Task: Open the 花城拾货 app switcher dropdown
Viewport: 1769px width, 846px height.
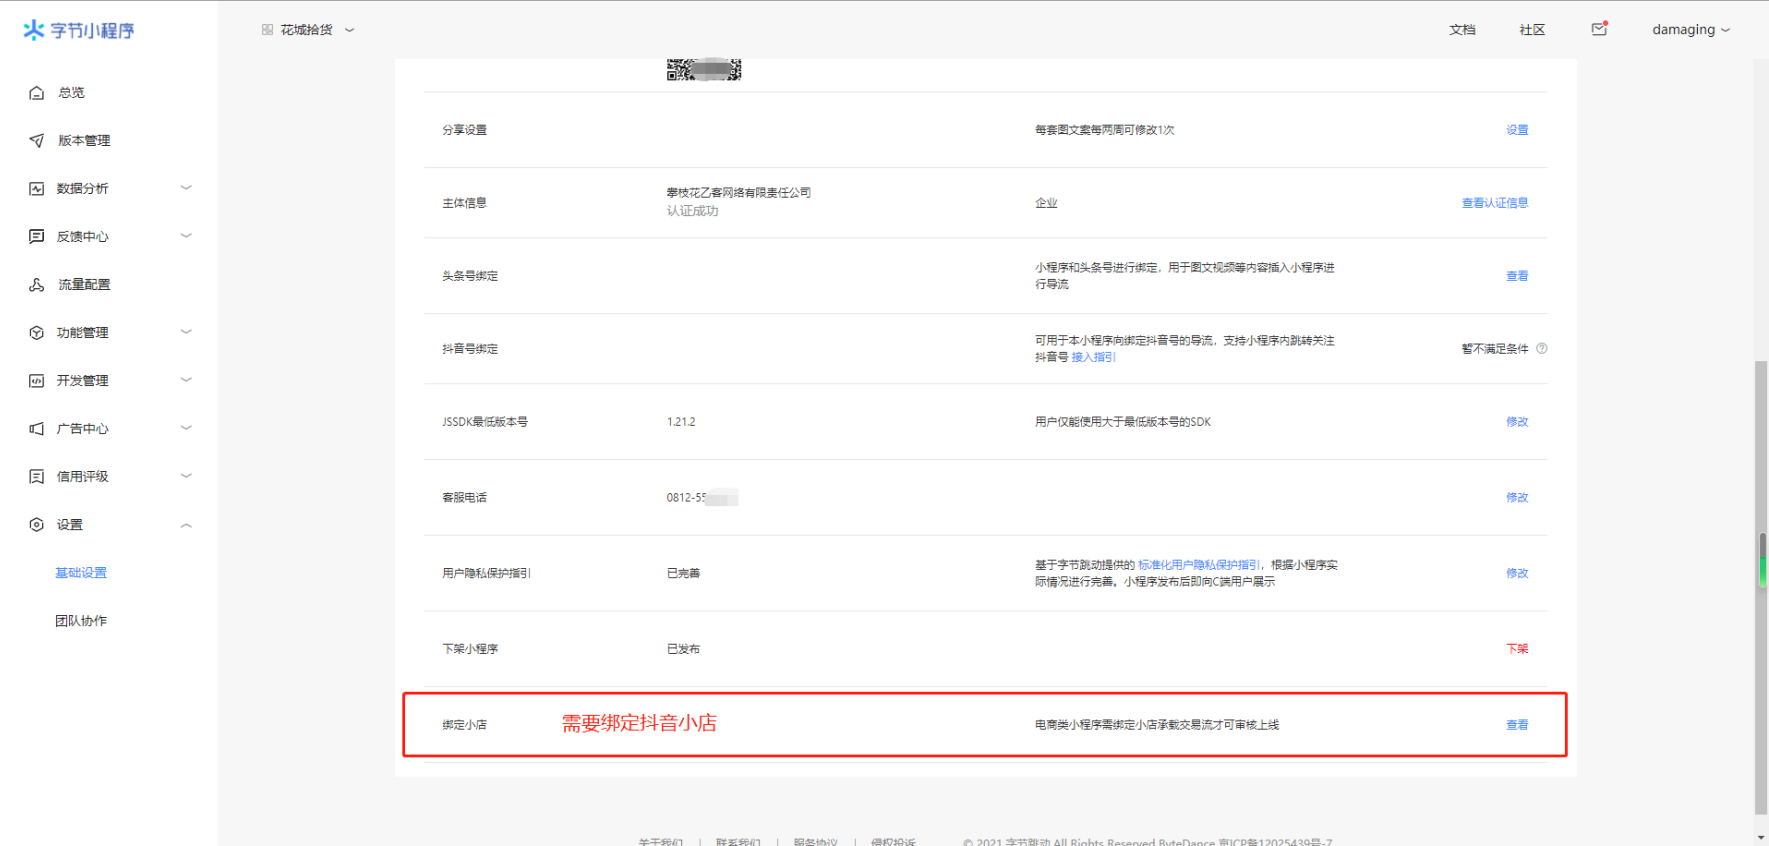Action: click(x=308, y=30)
